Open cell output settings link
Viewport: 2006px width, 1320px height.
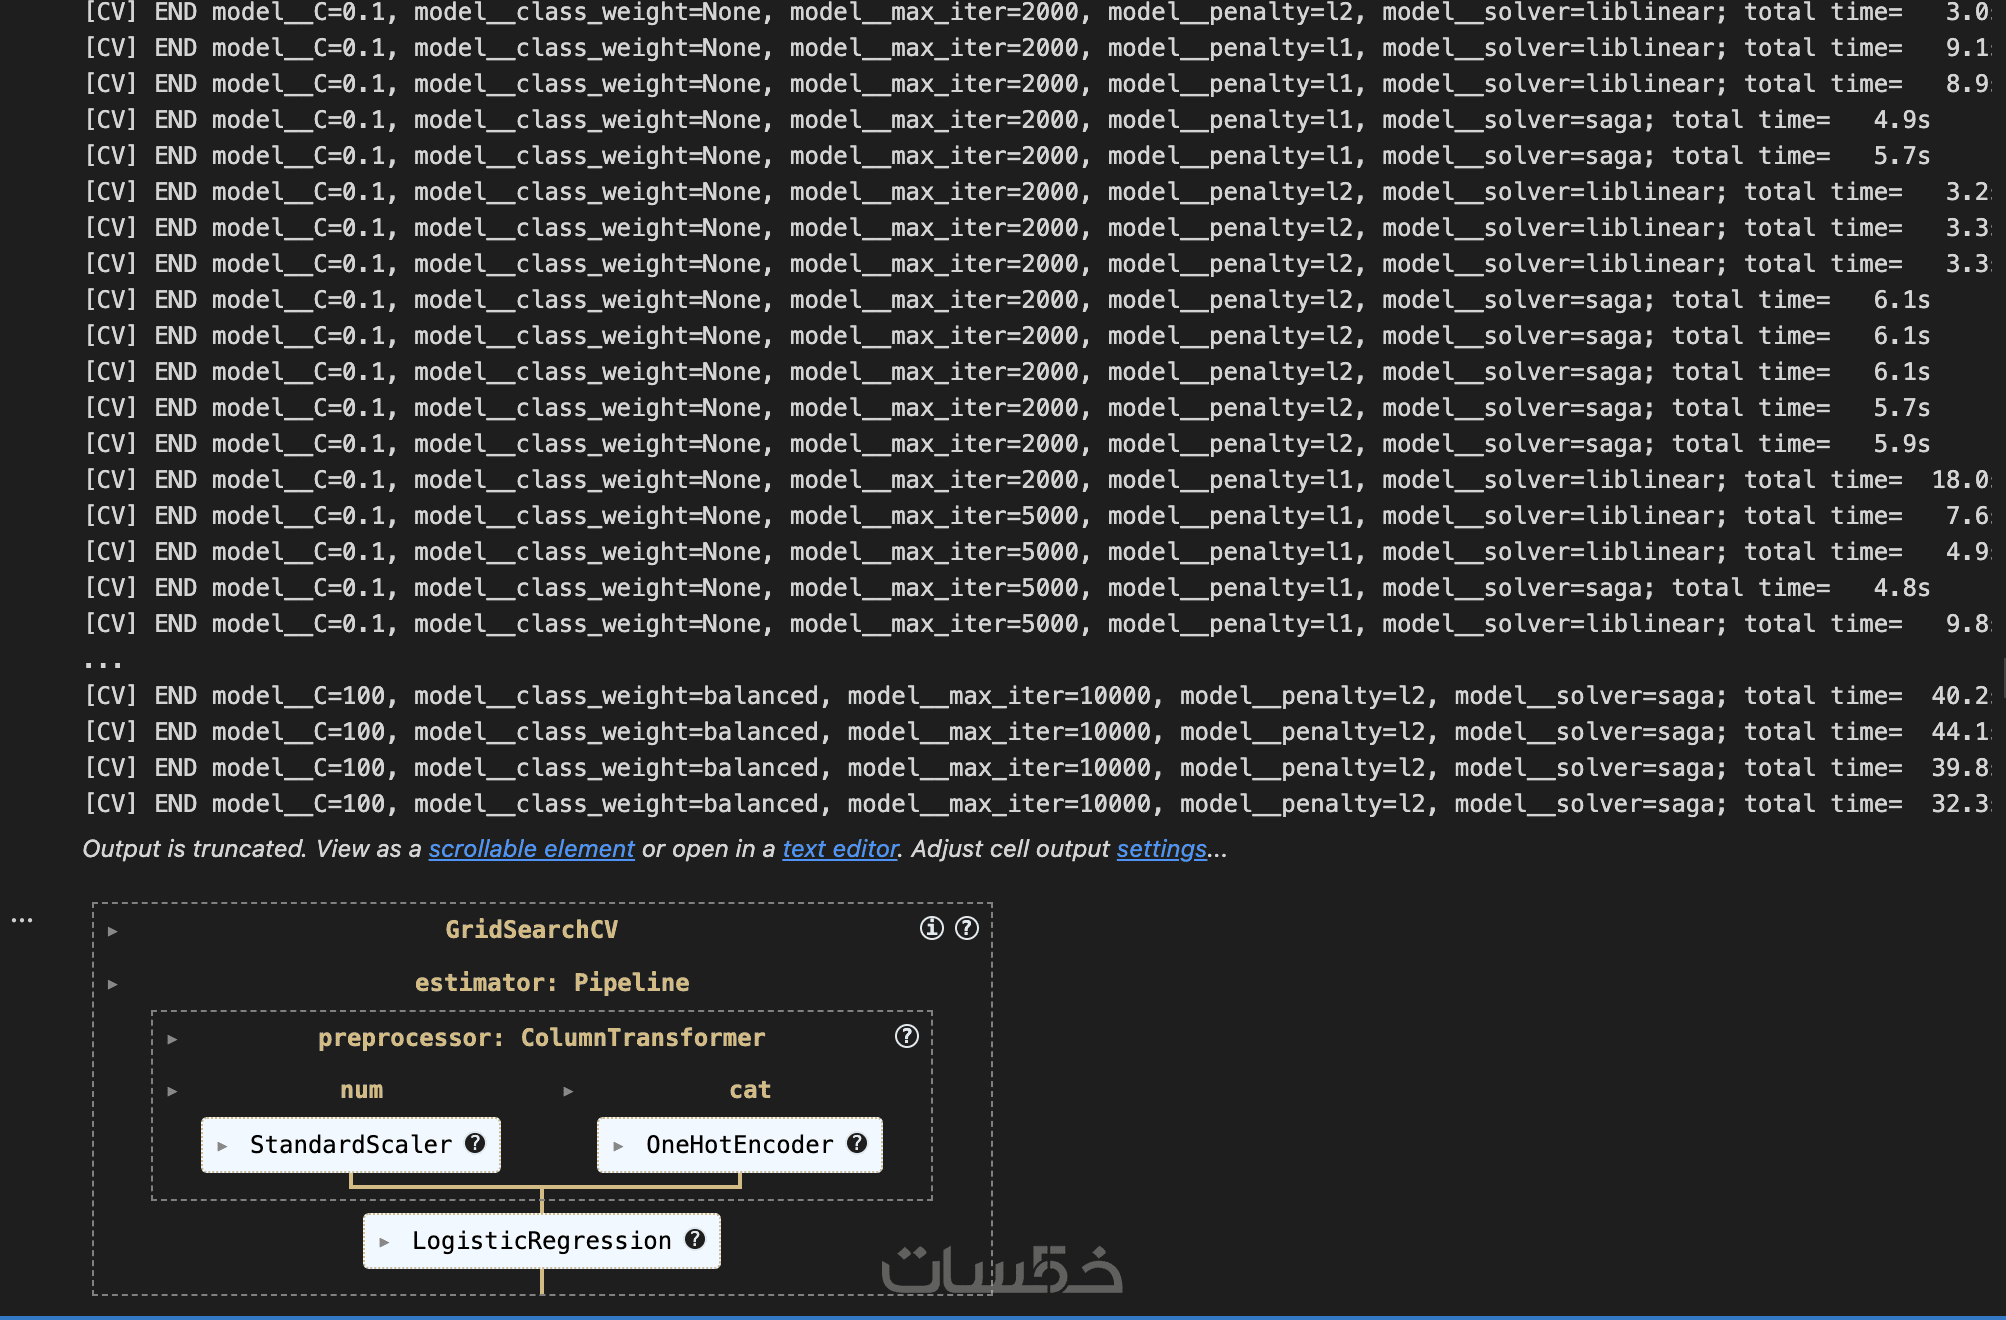point(1161,849)
